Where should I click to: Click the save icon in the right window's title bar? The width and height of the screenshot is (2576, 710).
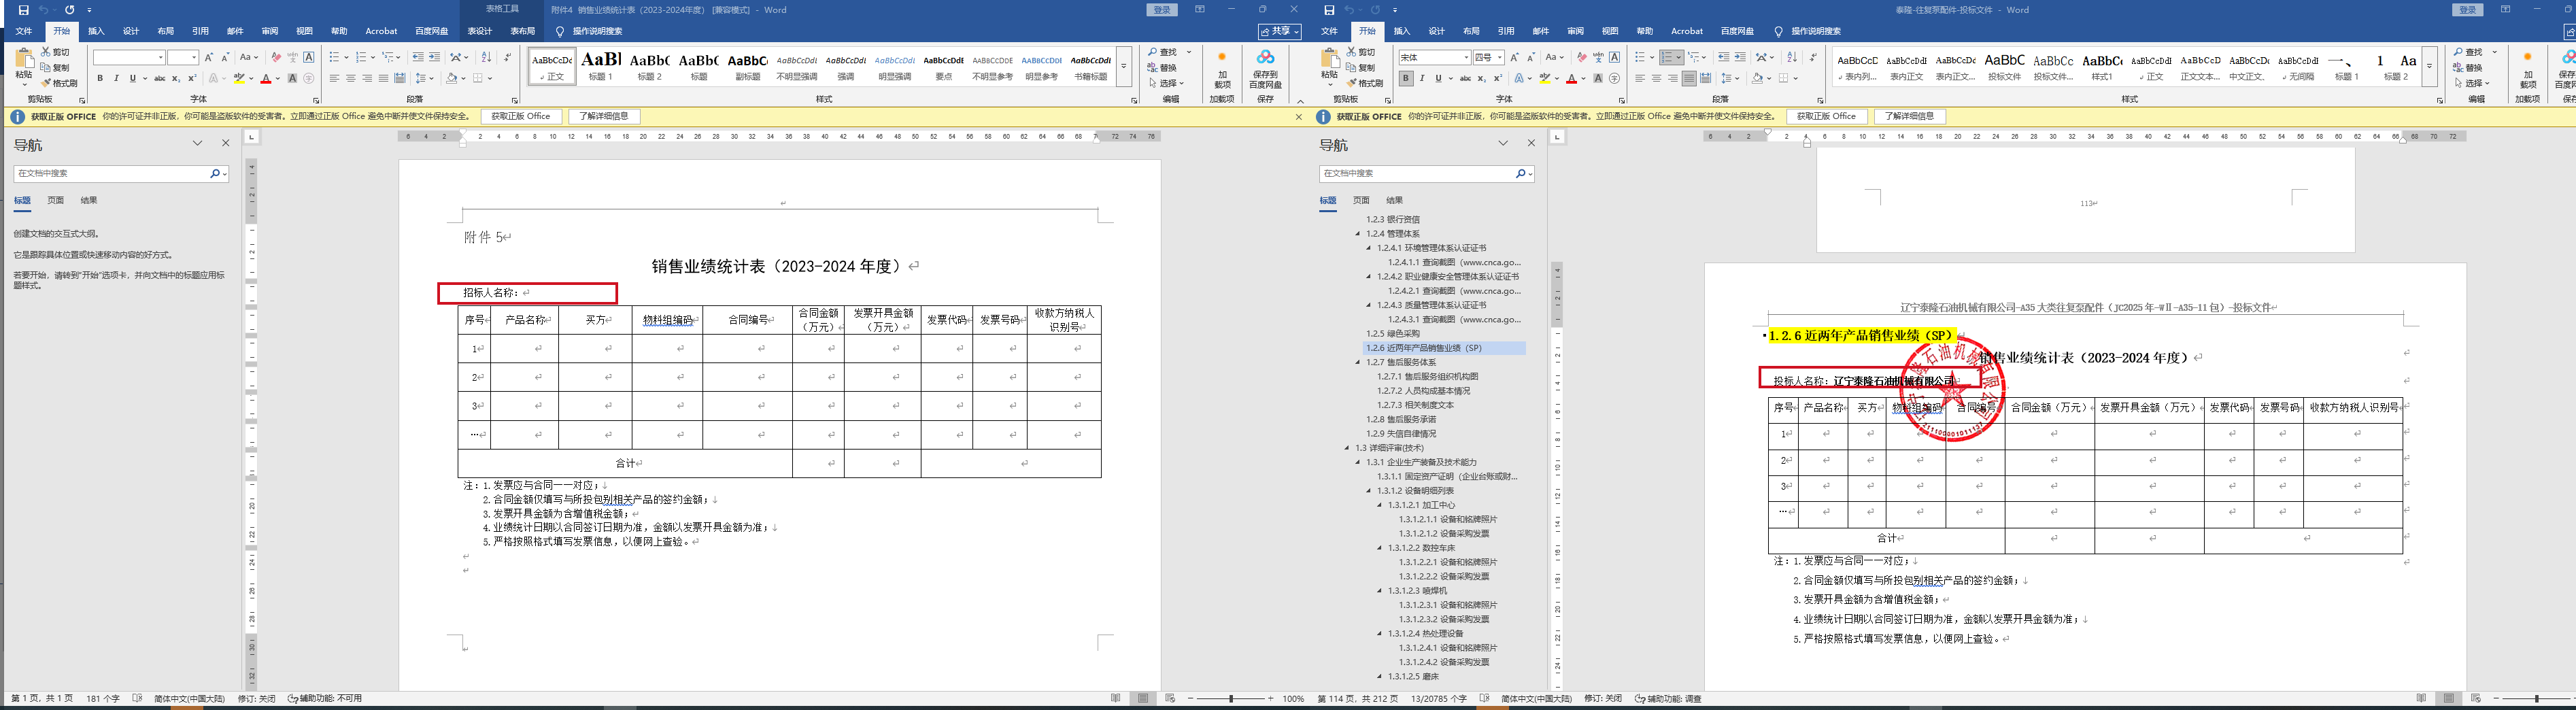tap(1329, 10)
